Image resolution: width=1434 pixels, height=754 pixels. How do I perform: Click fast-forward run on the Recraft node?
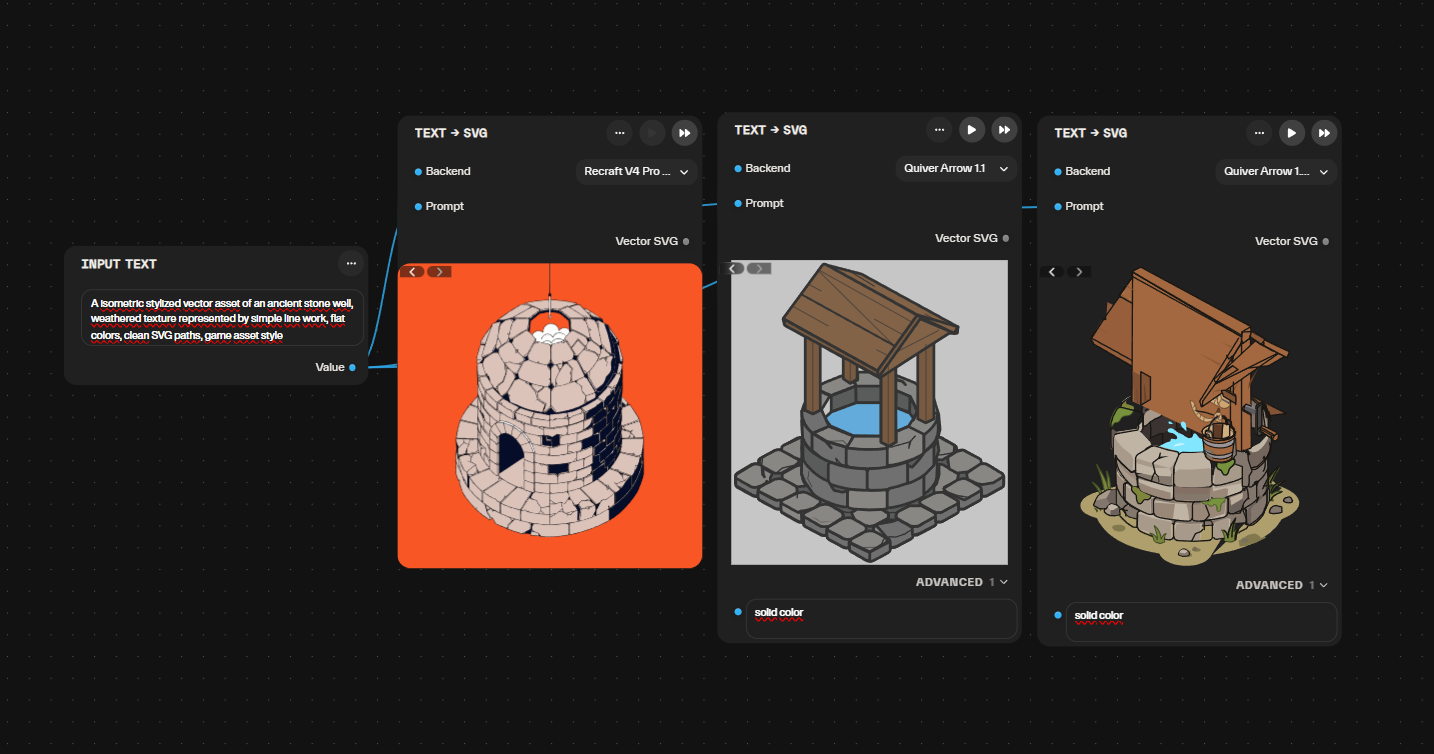(x=684, y=133)
